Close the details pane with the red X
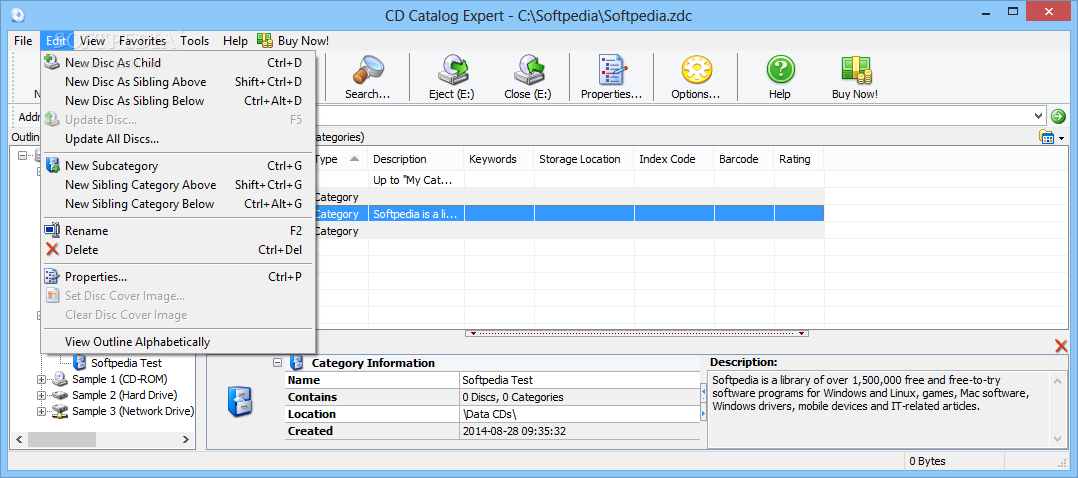1078x478 pixels. click(x=1061, y=346)
